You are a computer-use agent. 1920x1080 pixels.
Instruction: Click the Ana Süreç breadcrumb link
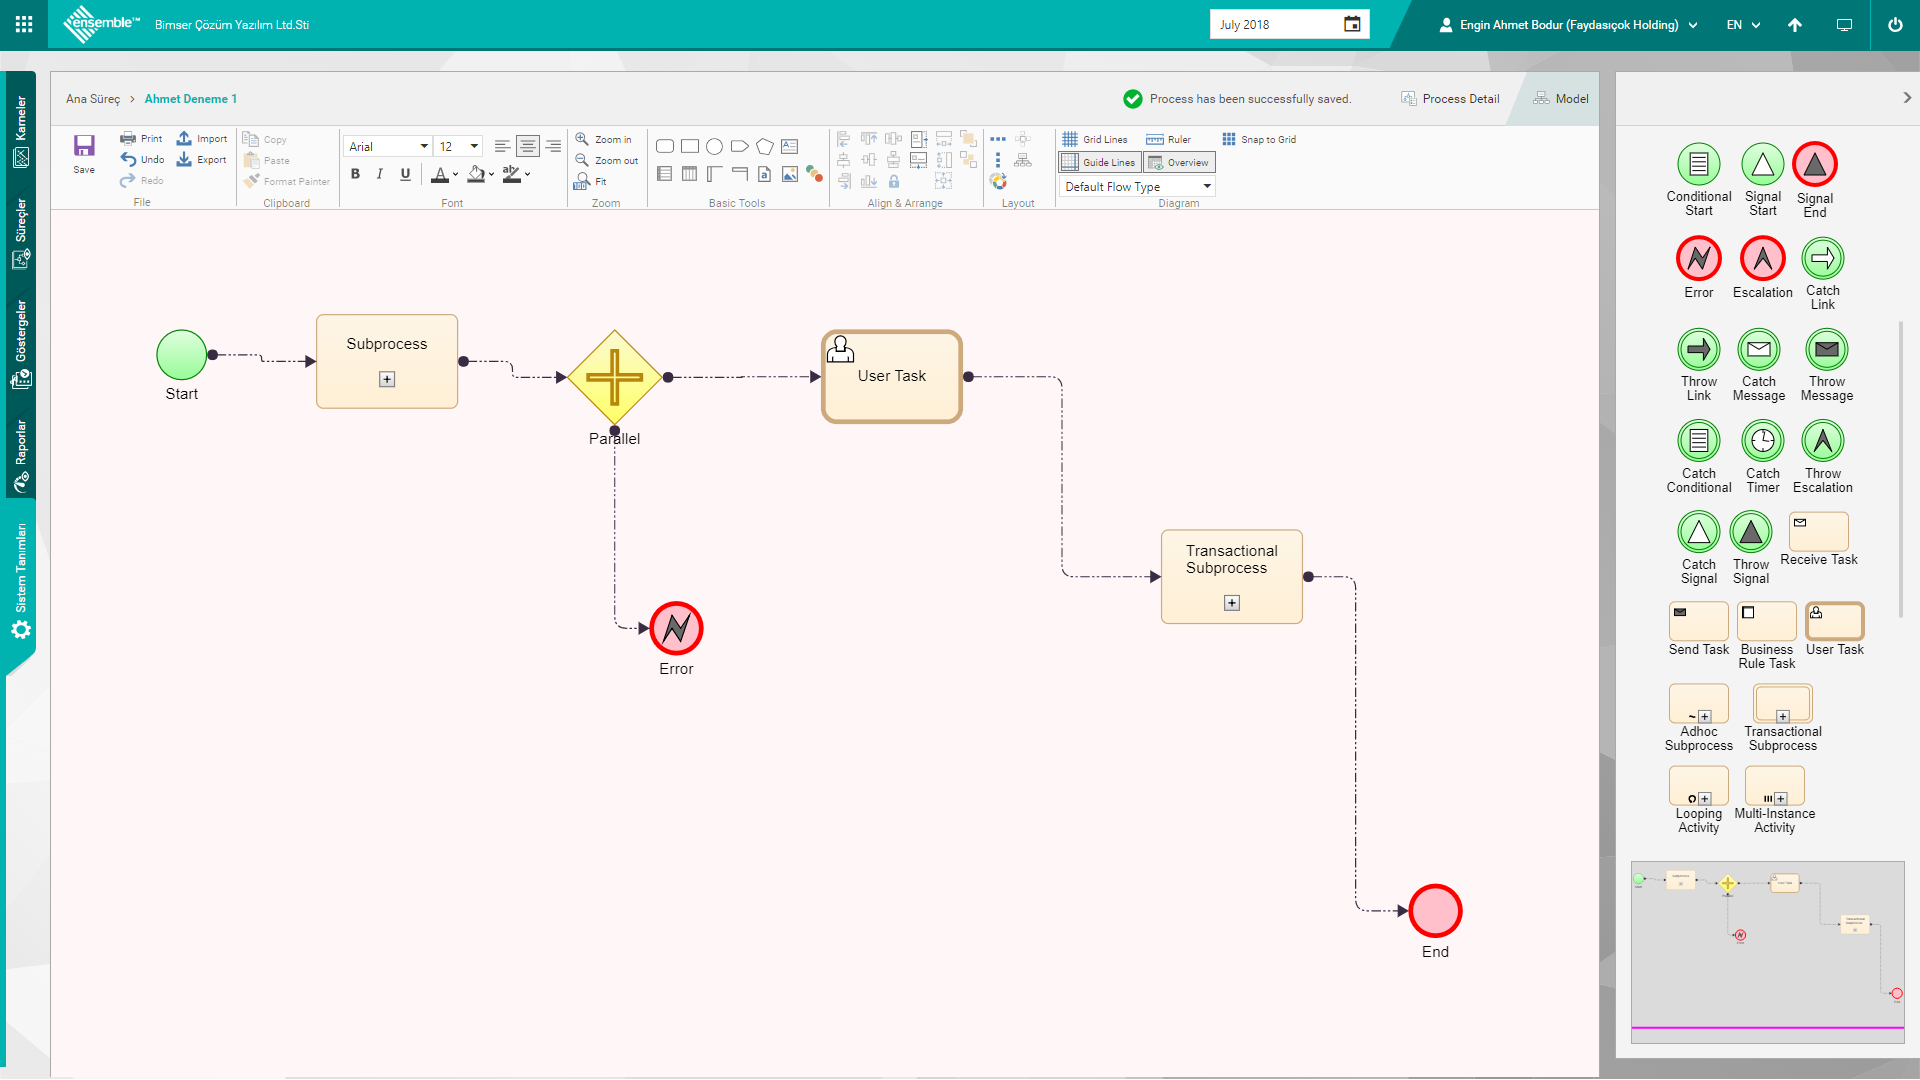93,99
